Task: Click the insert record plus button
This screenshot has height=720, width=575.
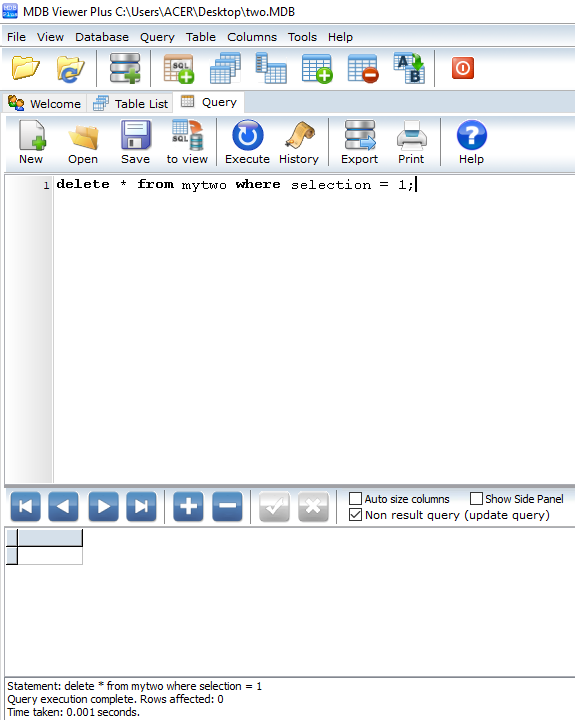Action: (188, 506)
